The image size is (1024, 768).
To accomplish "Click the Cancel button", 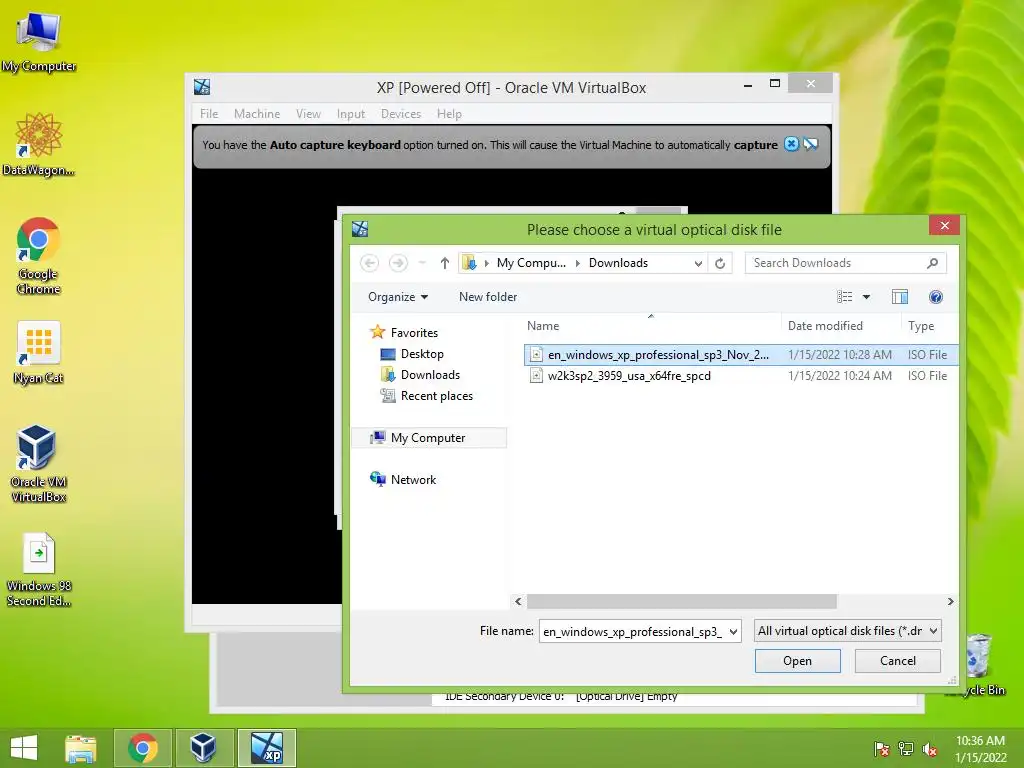I will (x=897, y=661).
